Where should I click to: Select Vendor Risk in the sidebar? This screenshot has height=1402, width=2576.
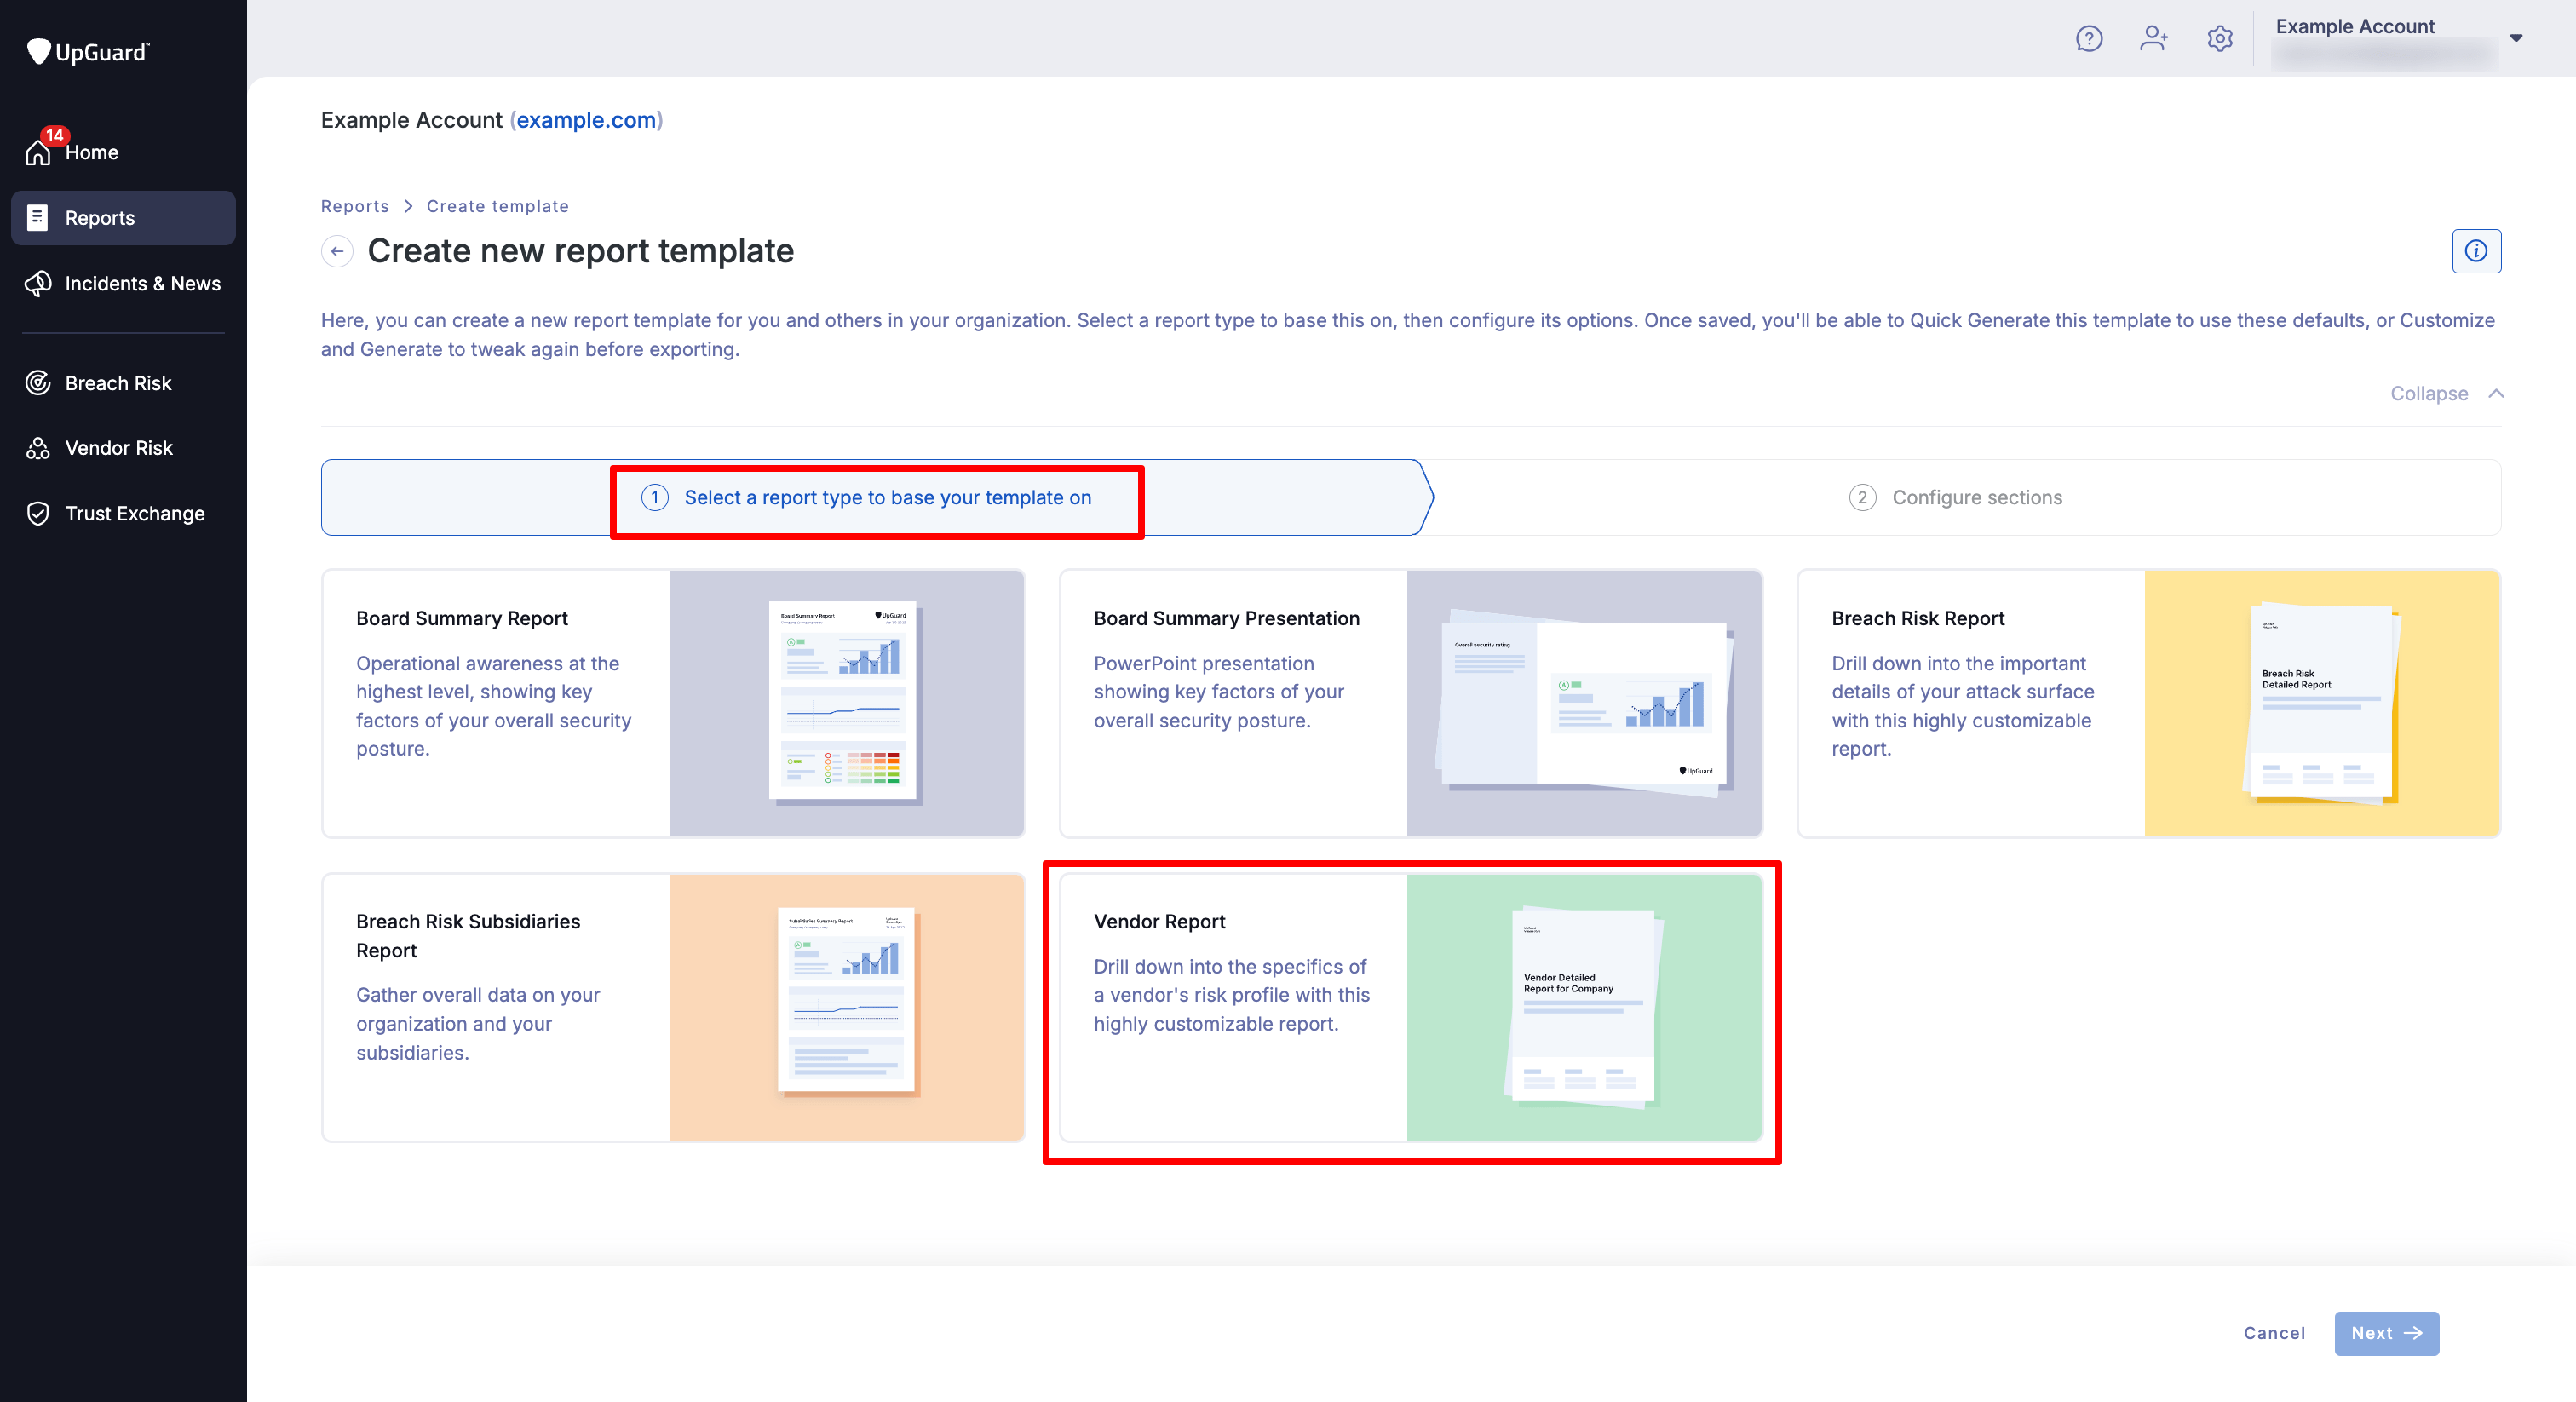point(118,447)
